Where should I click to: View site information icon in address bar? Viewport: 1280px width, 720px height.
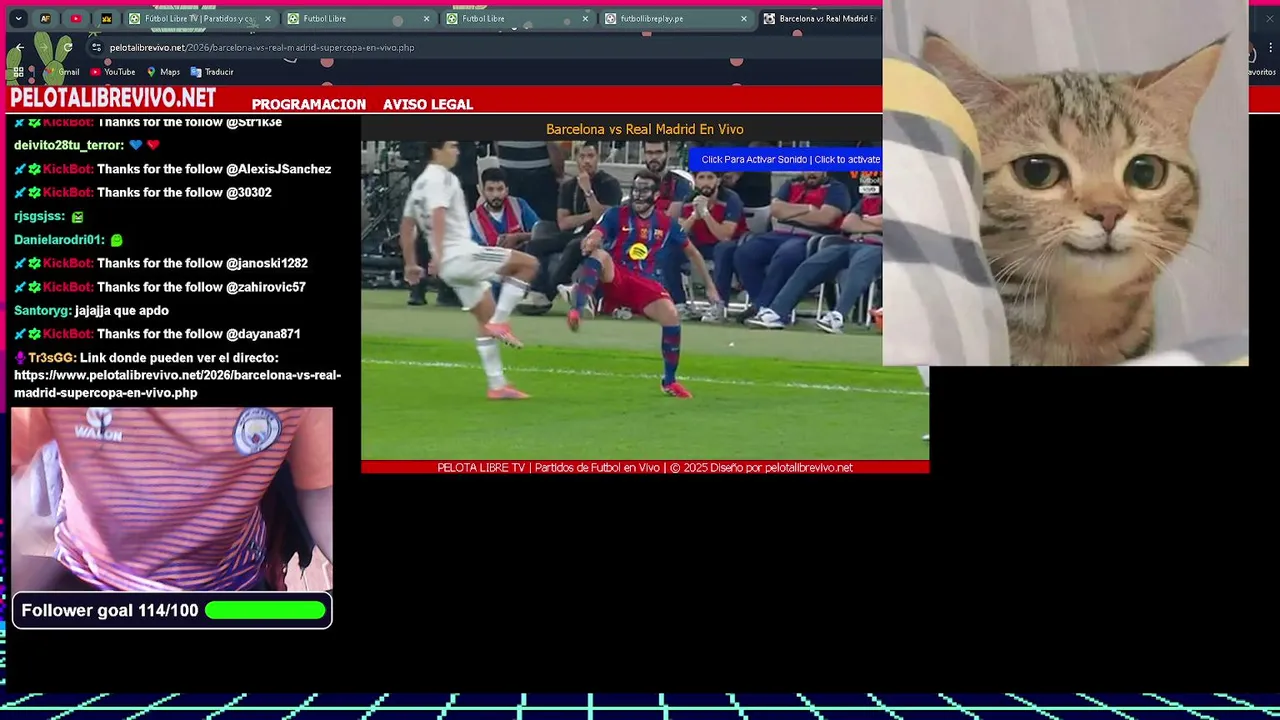[x=96, y=47]
